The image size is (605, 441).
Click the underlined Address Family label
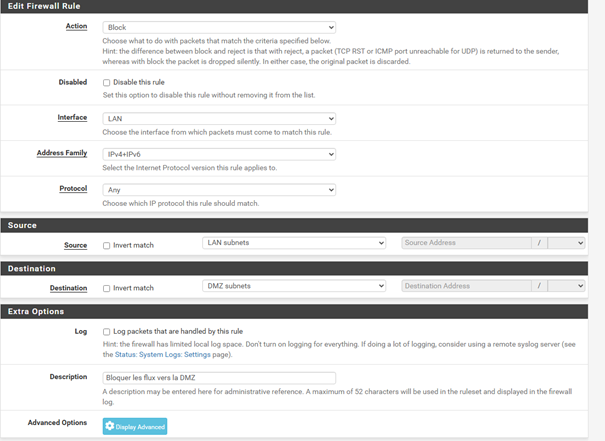(x=61, y=153)
